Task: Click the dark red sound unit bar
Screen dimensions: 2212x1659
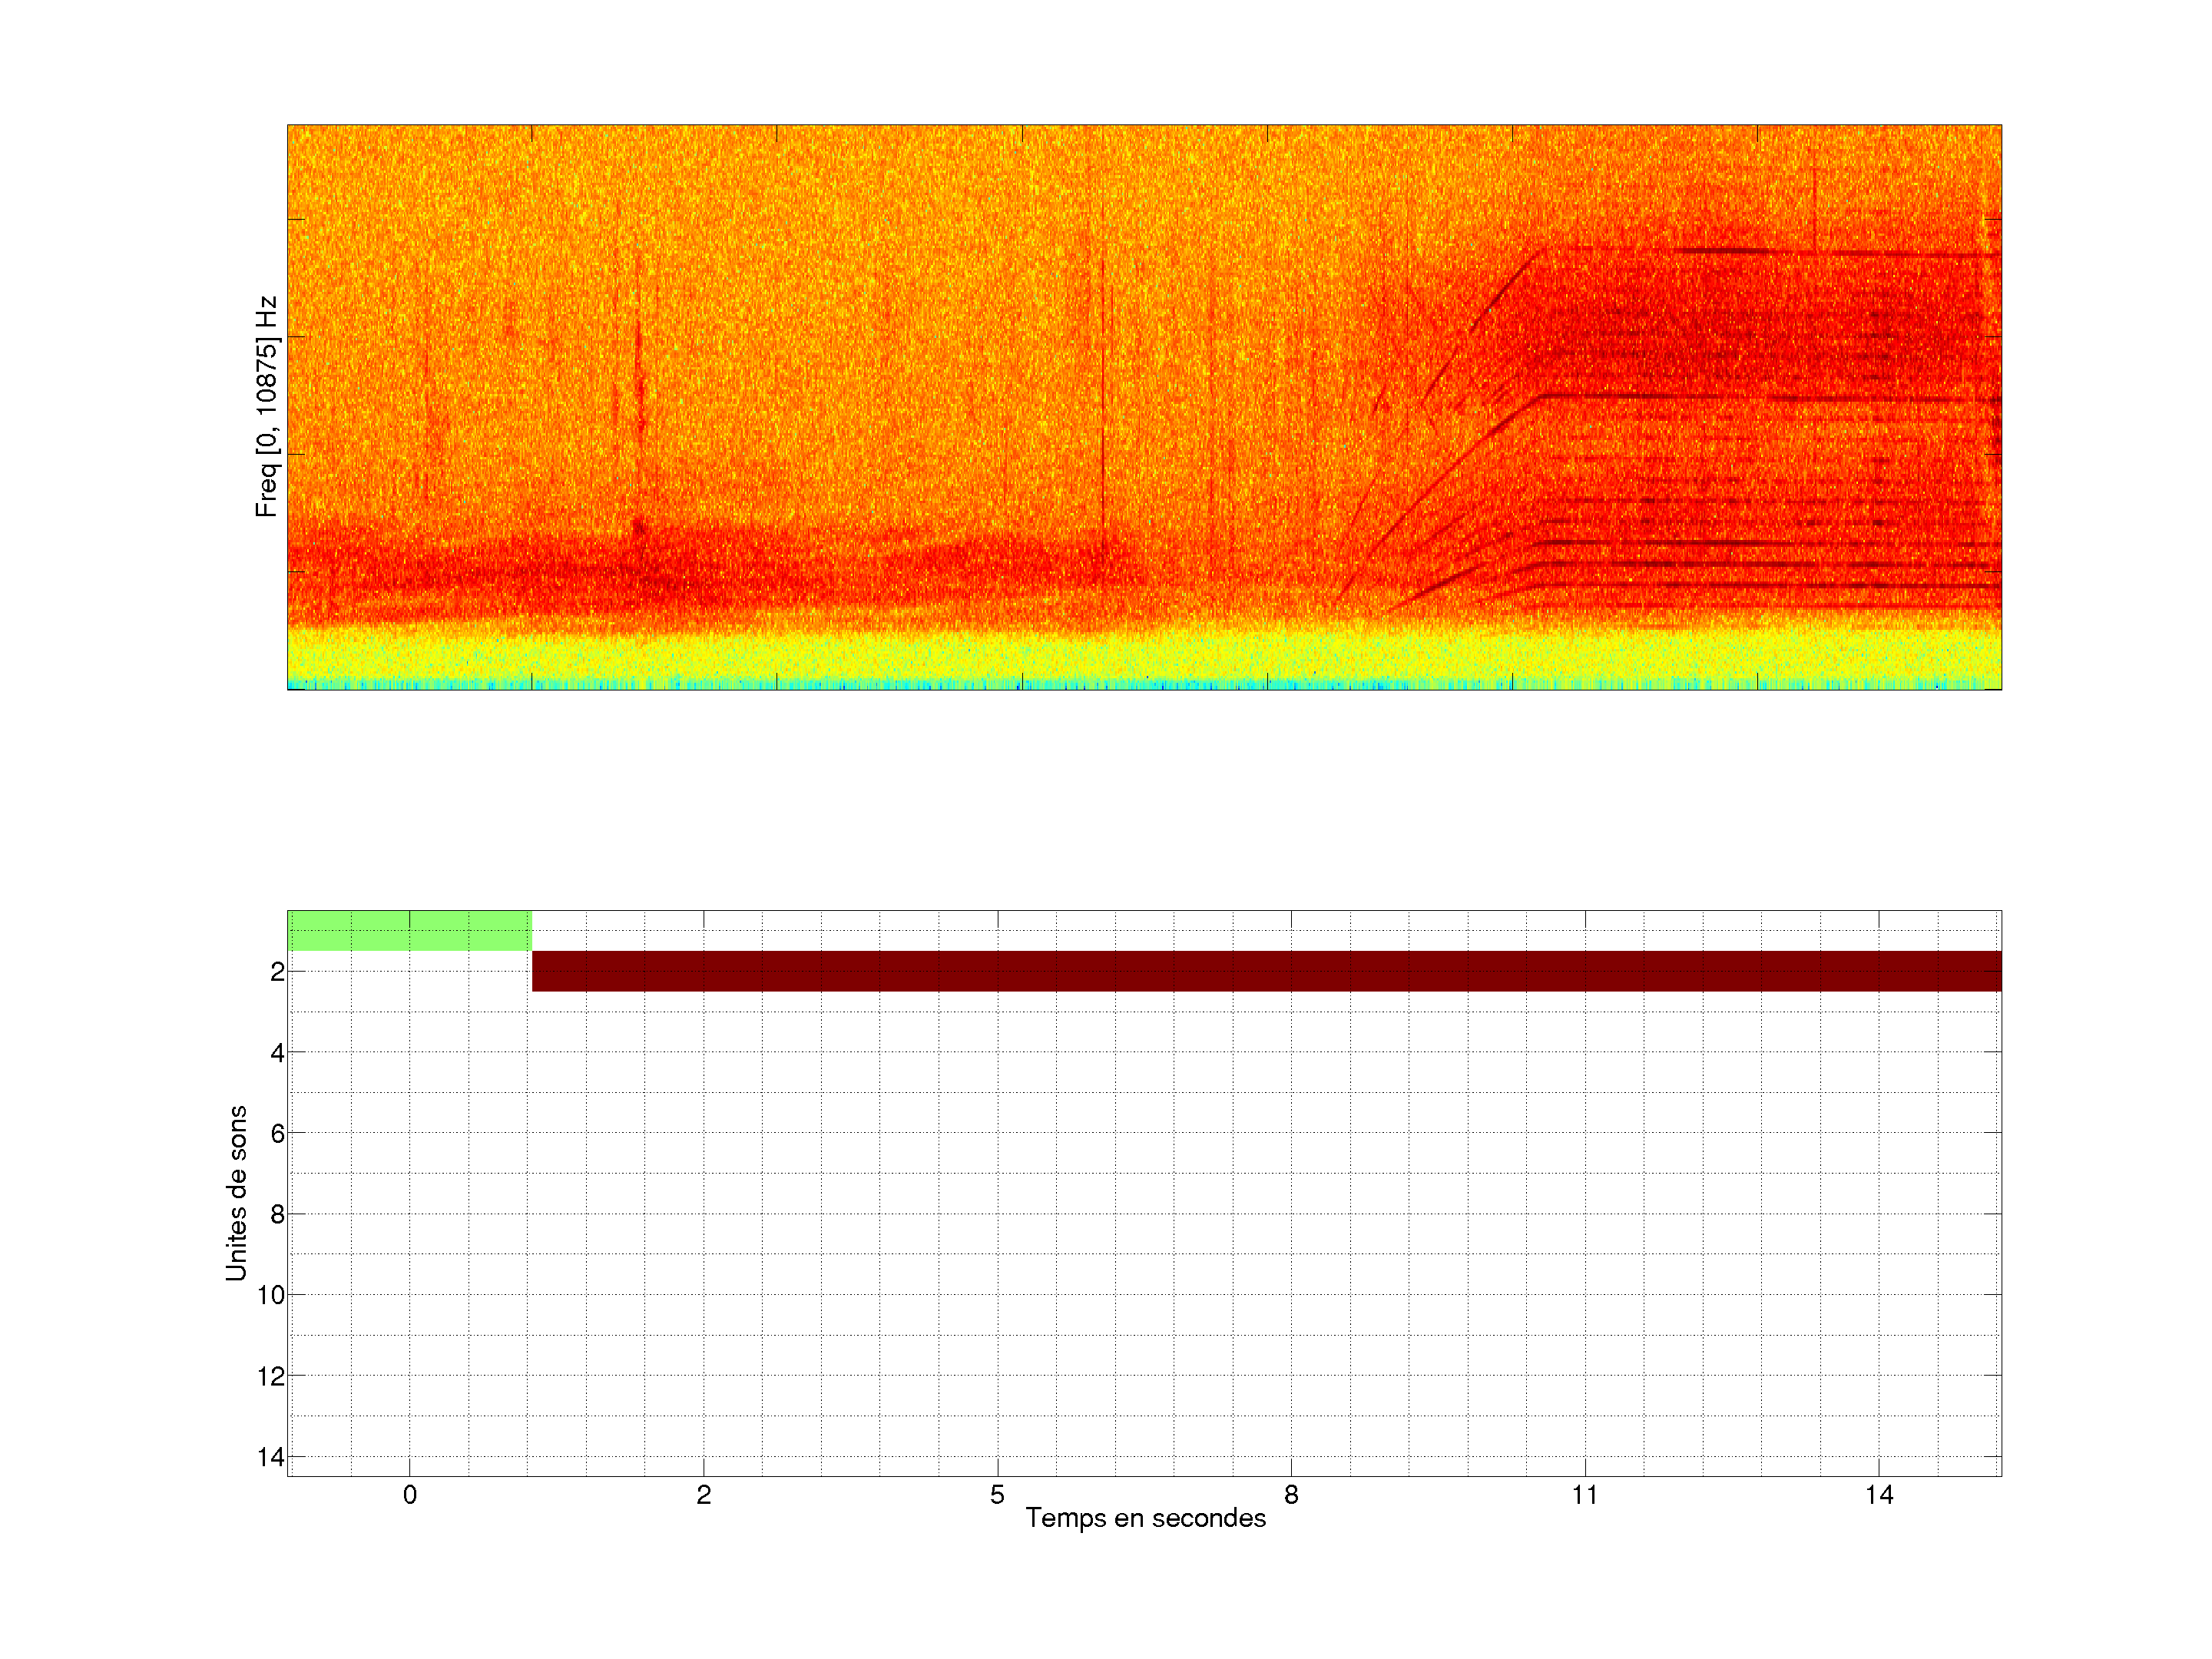Action: (x=1266, y=971)
